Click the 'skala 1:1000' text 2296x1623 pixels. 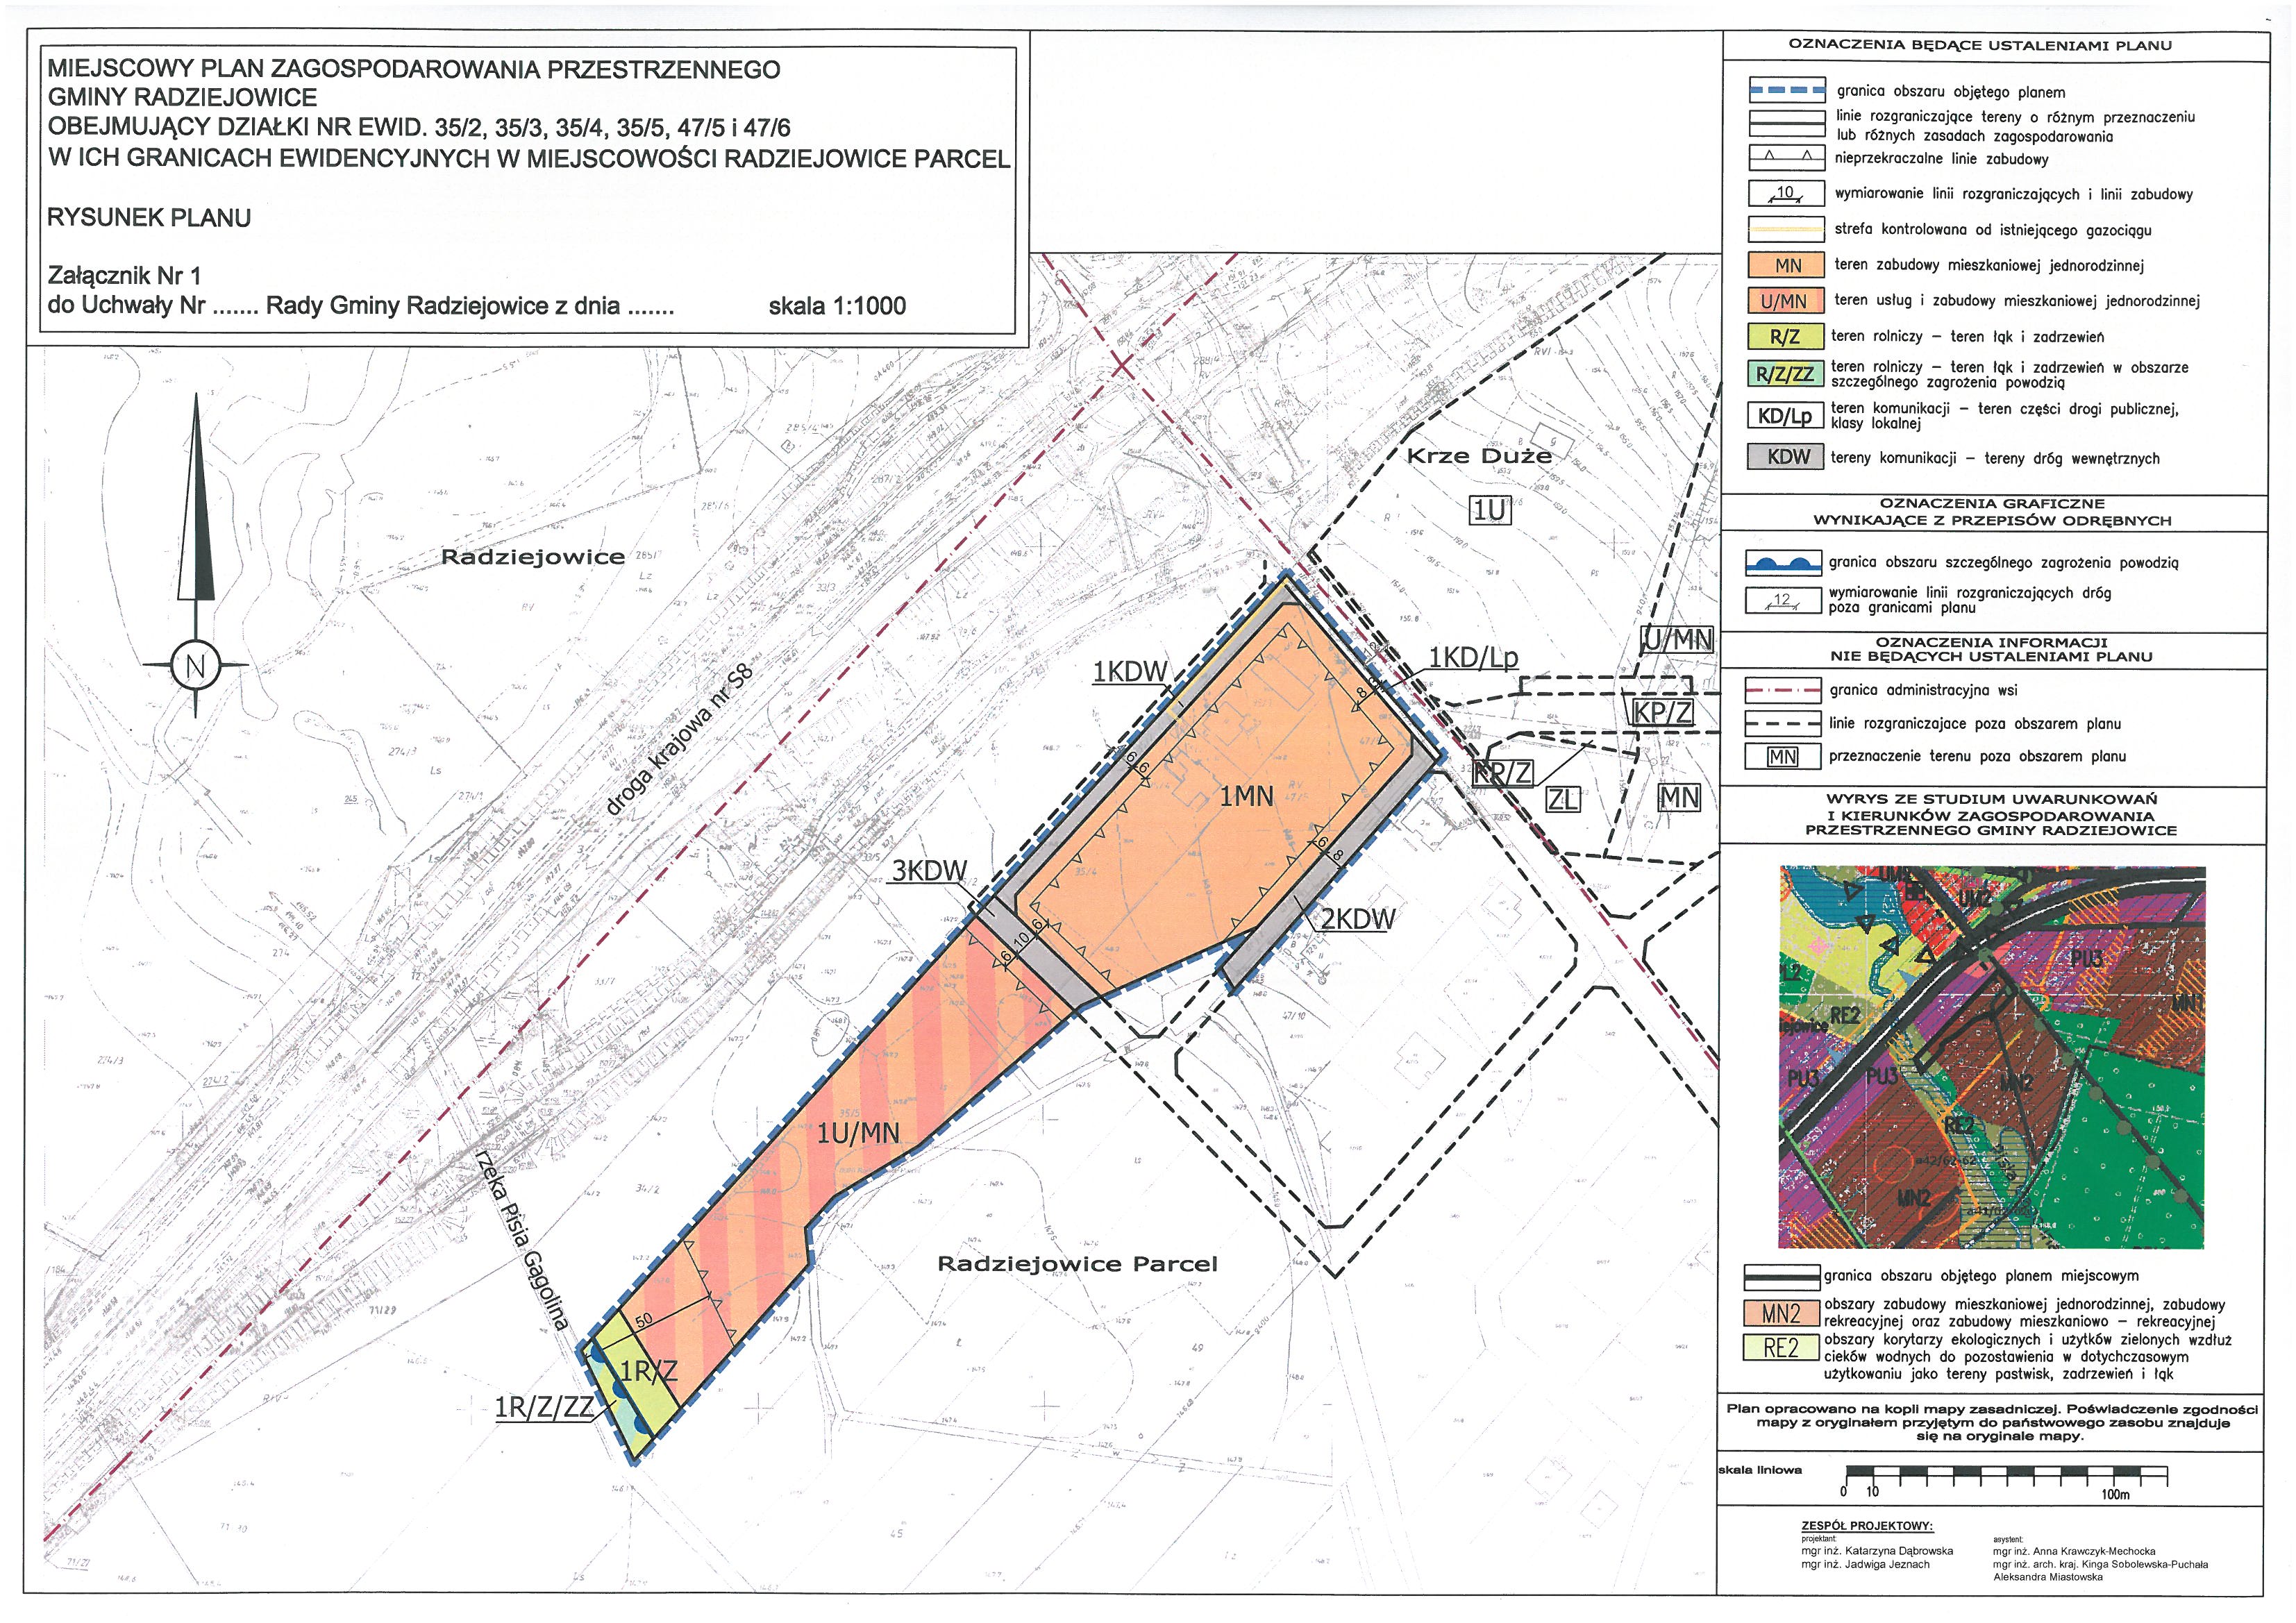(837, 306)
